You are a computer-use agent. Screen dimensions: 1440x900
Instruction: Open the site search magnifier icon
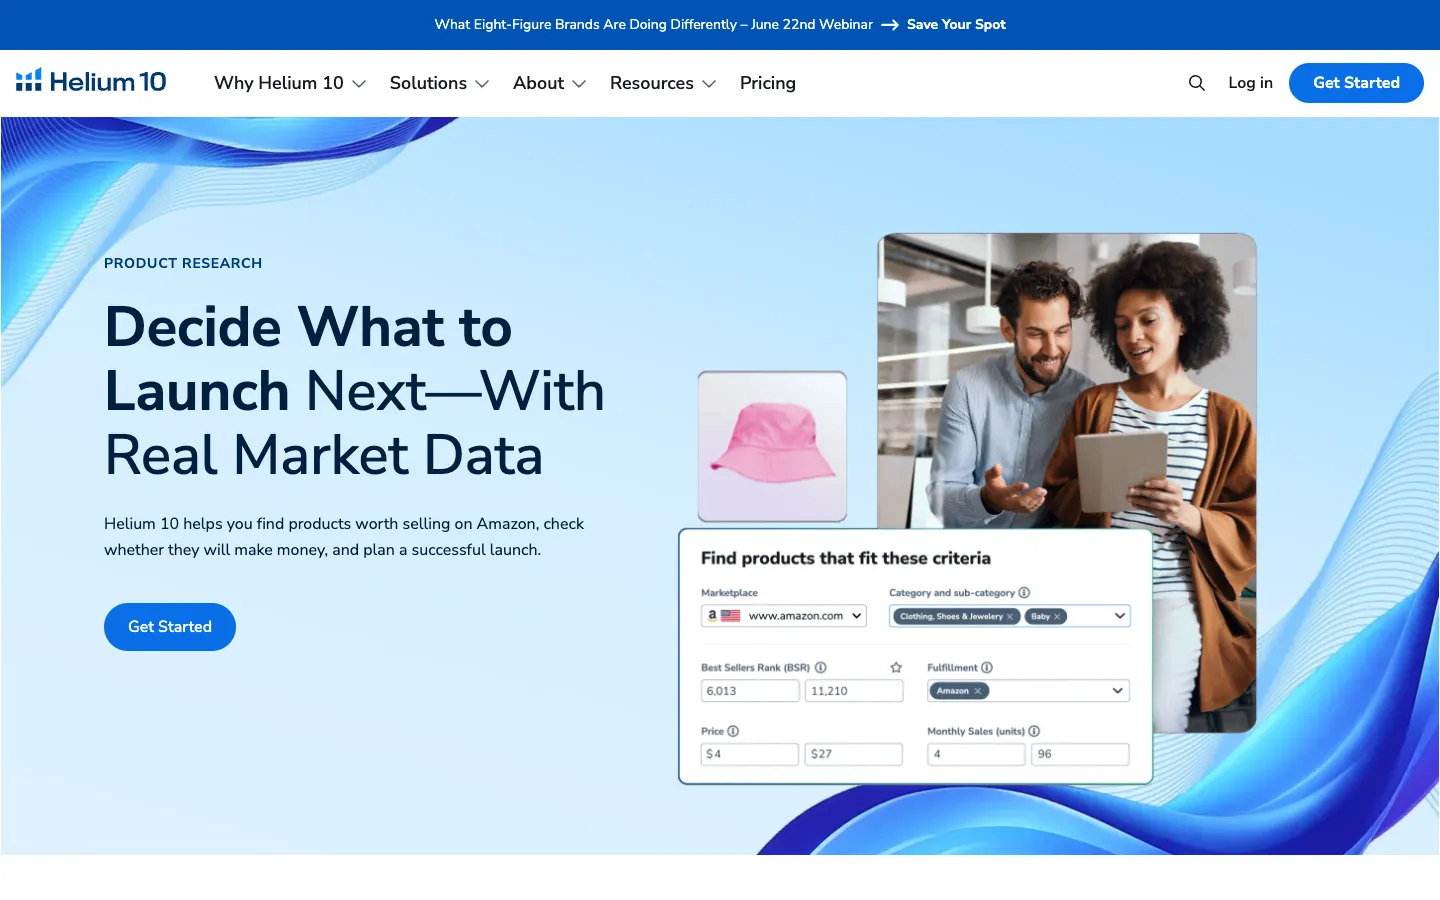pyautogui.click(x=1196, y=83)
